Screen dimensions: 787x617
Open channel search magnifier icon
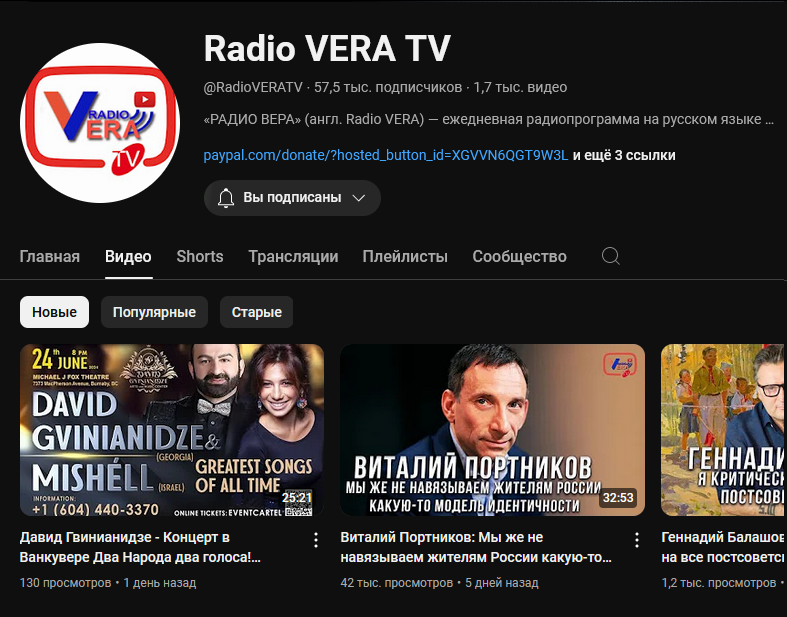(x=610, y=257)
